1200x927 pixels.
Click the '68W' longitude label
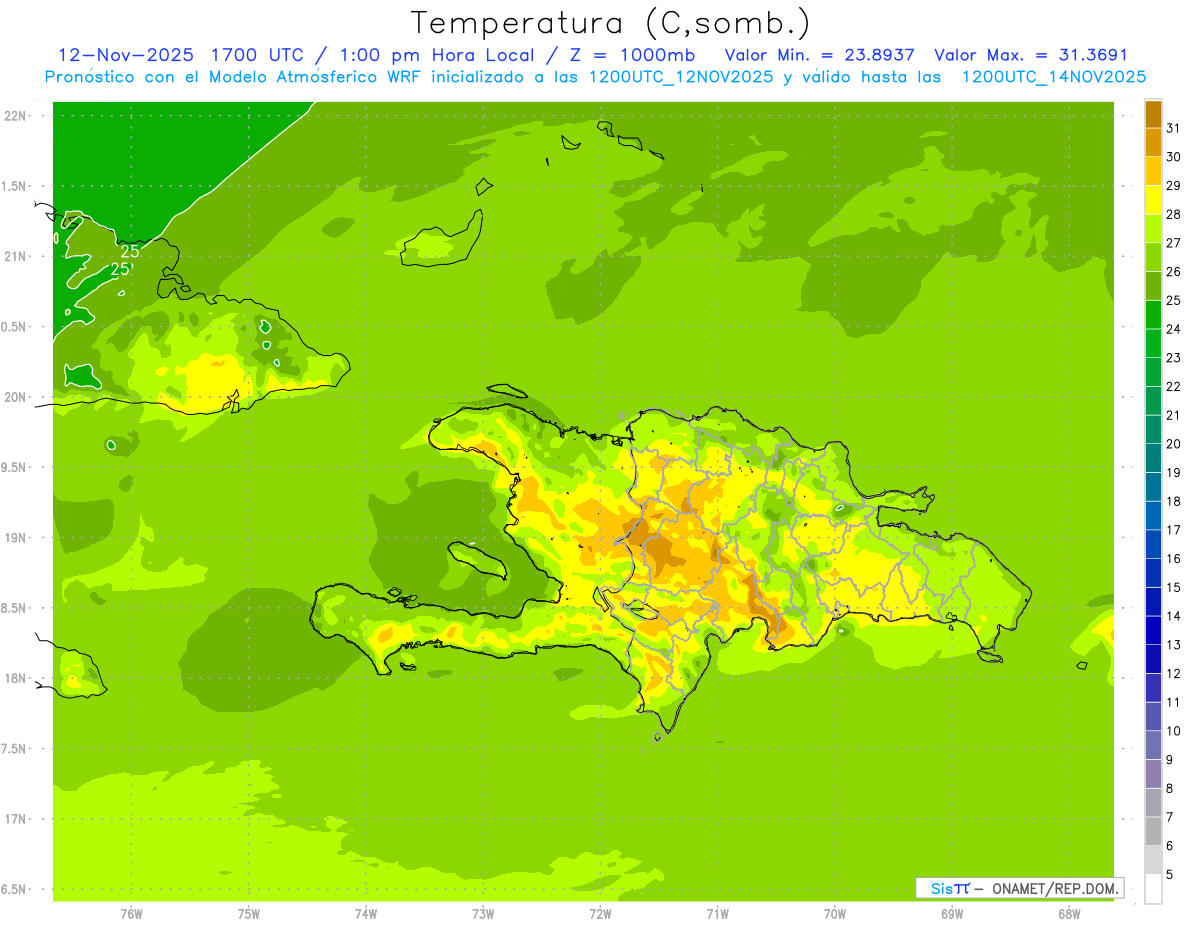tap(1069, 914)
